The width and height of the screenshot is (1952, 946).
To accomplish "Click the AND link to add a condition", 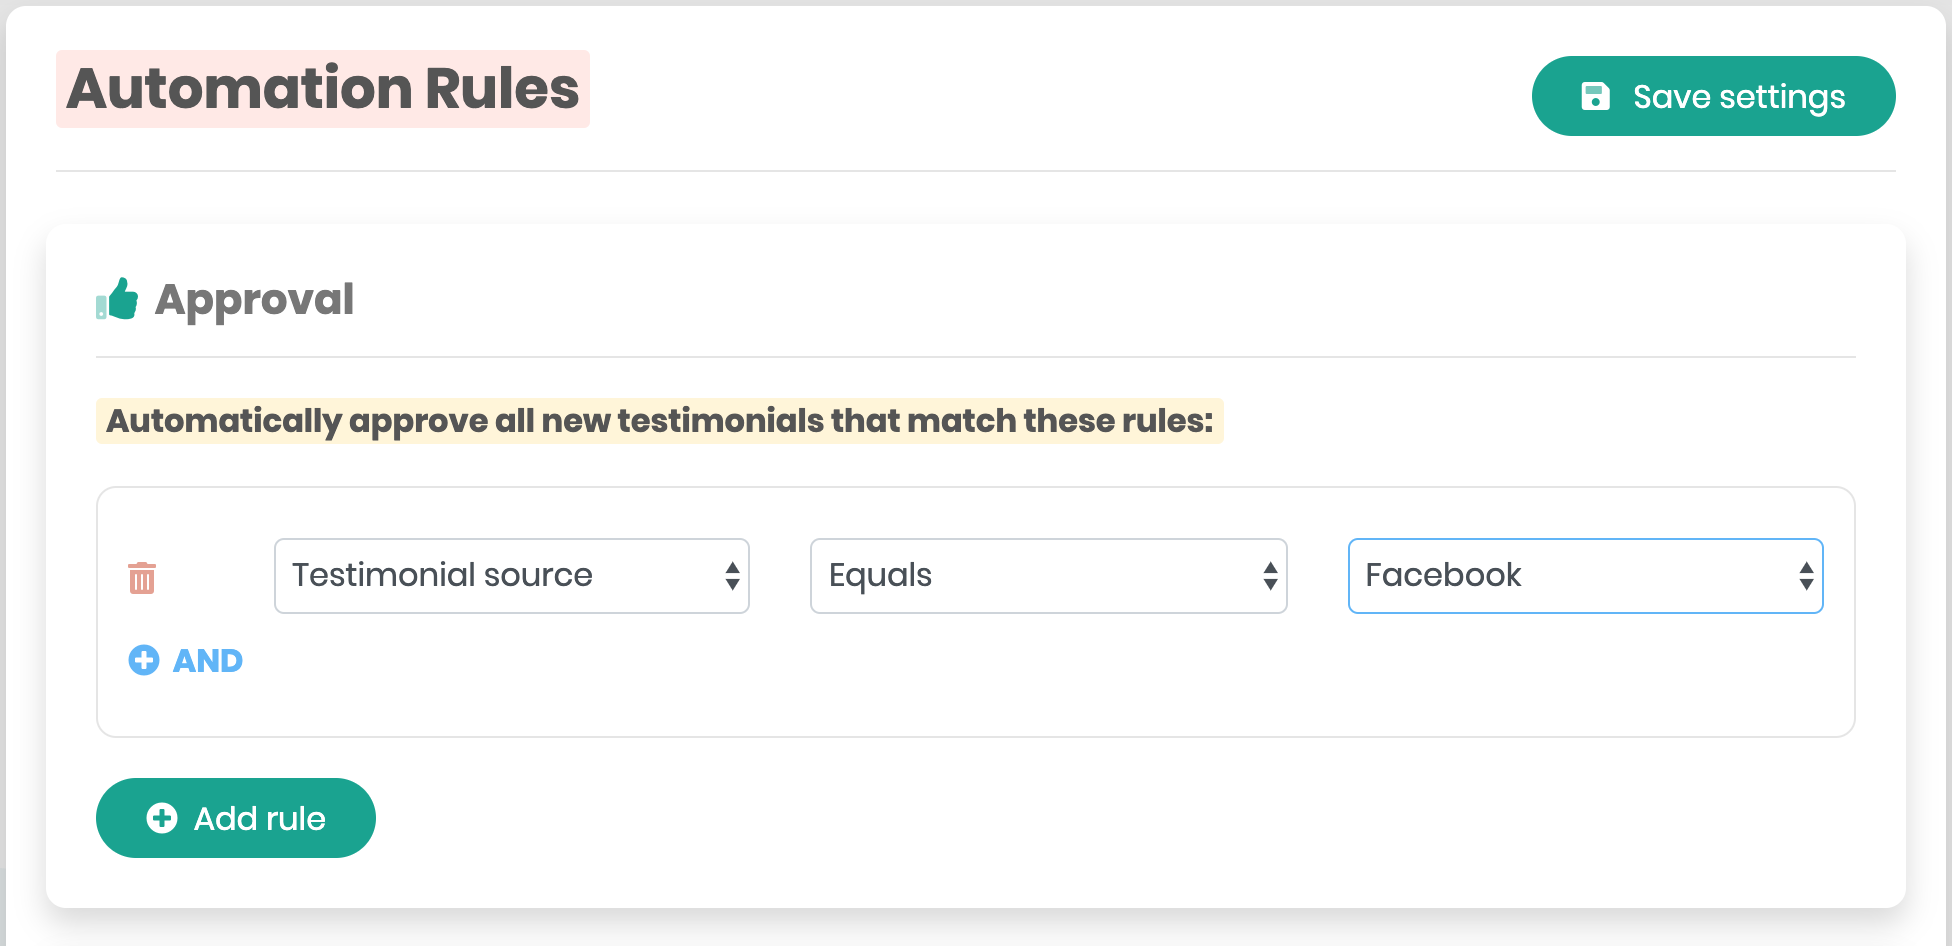I will pos(208,661).
